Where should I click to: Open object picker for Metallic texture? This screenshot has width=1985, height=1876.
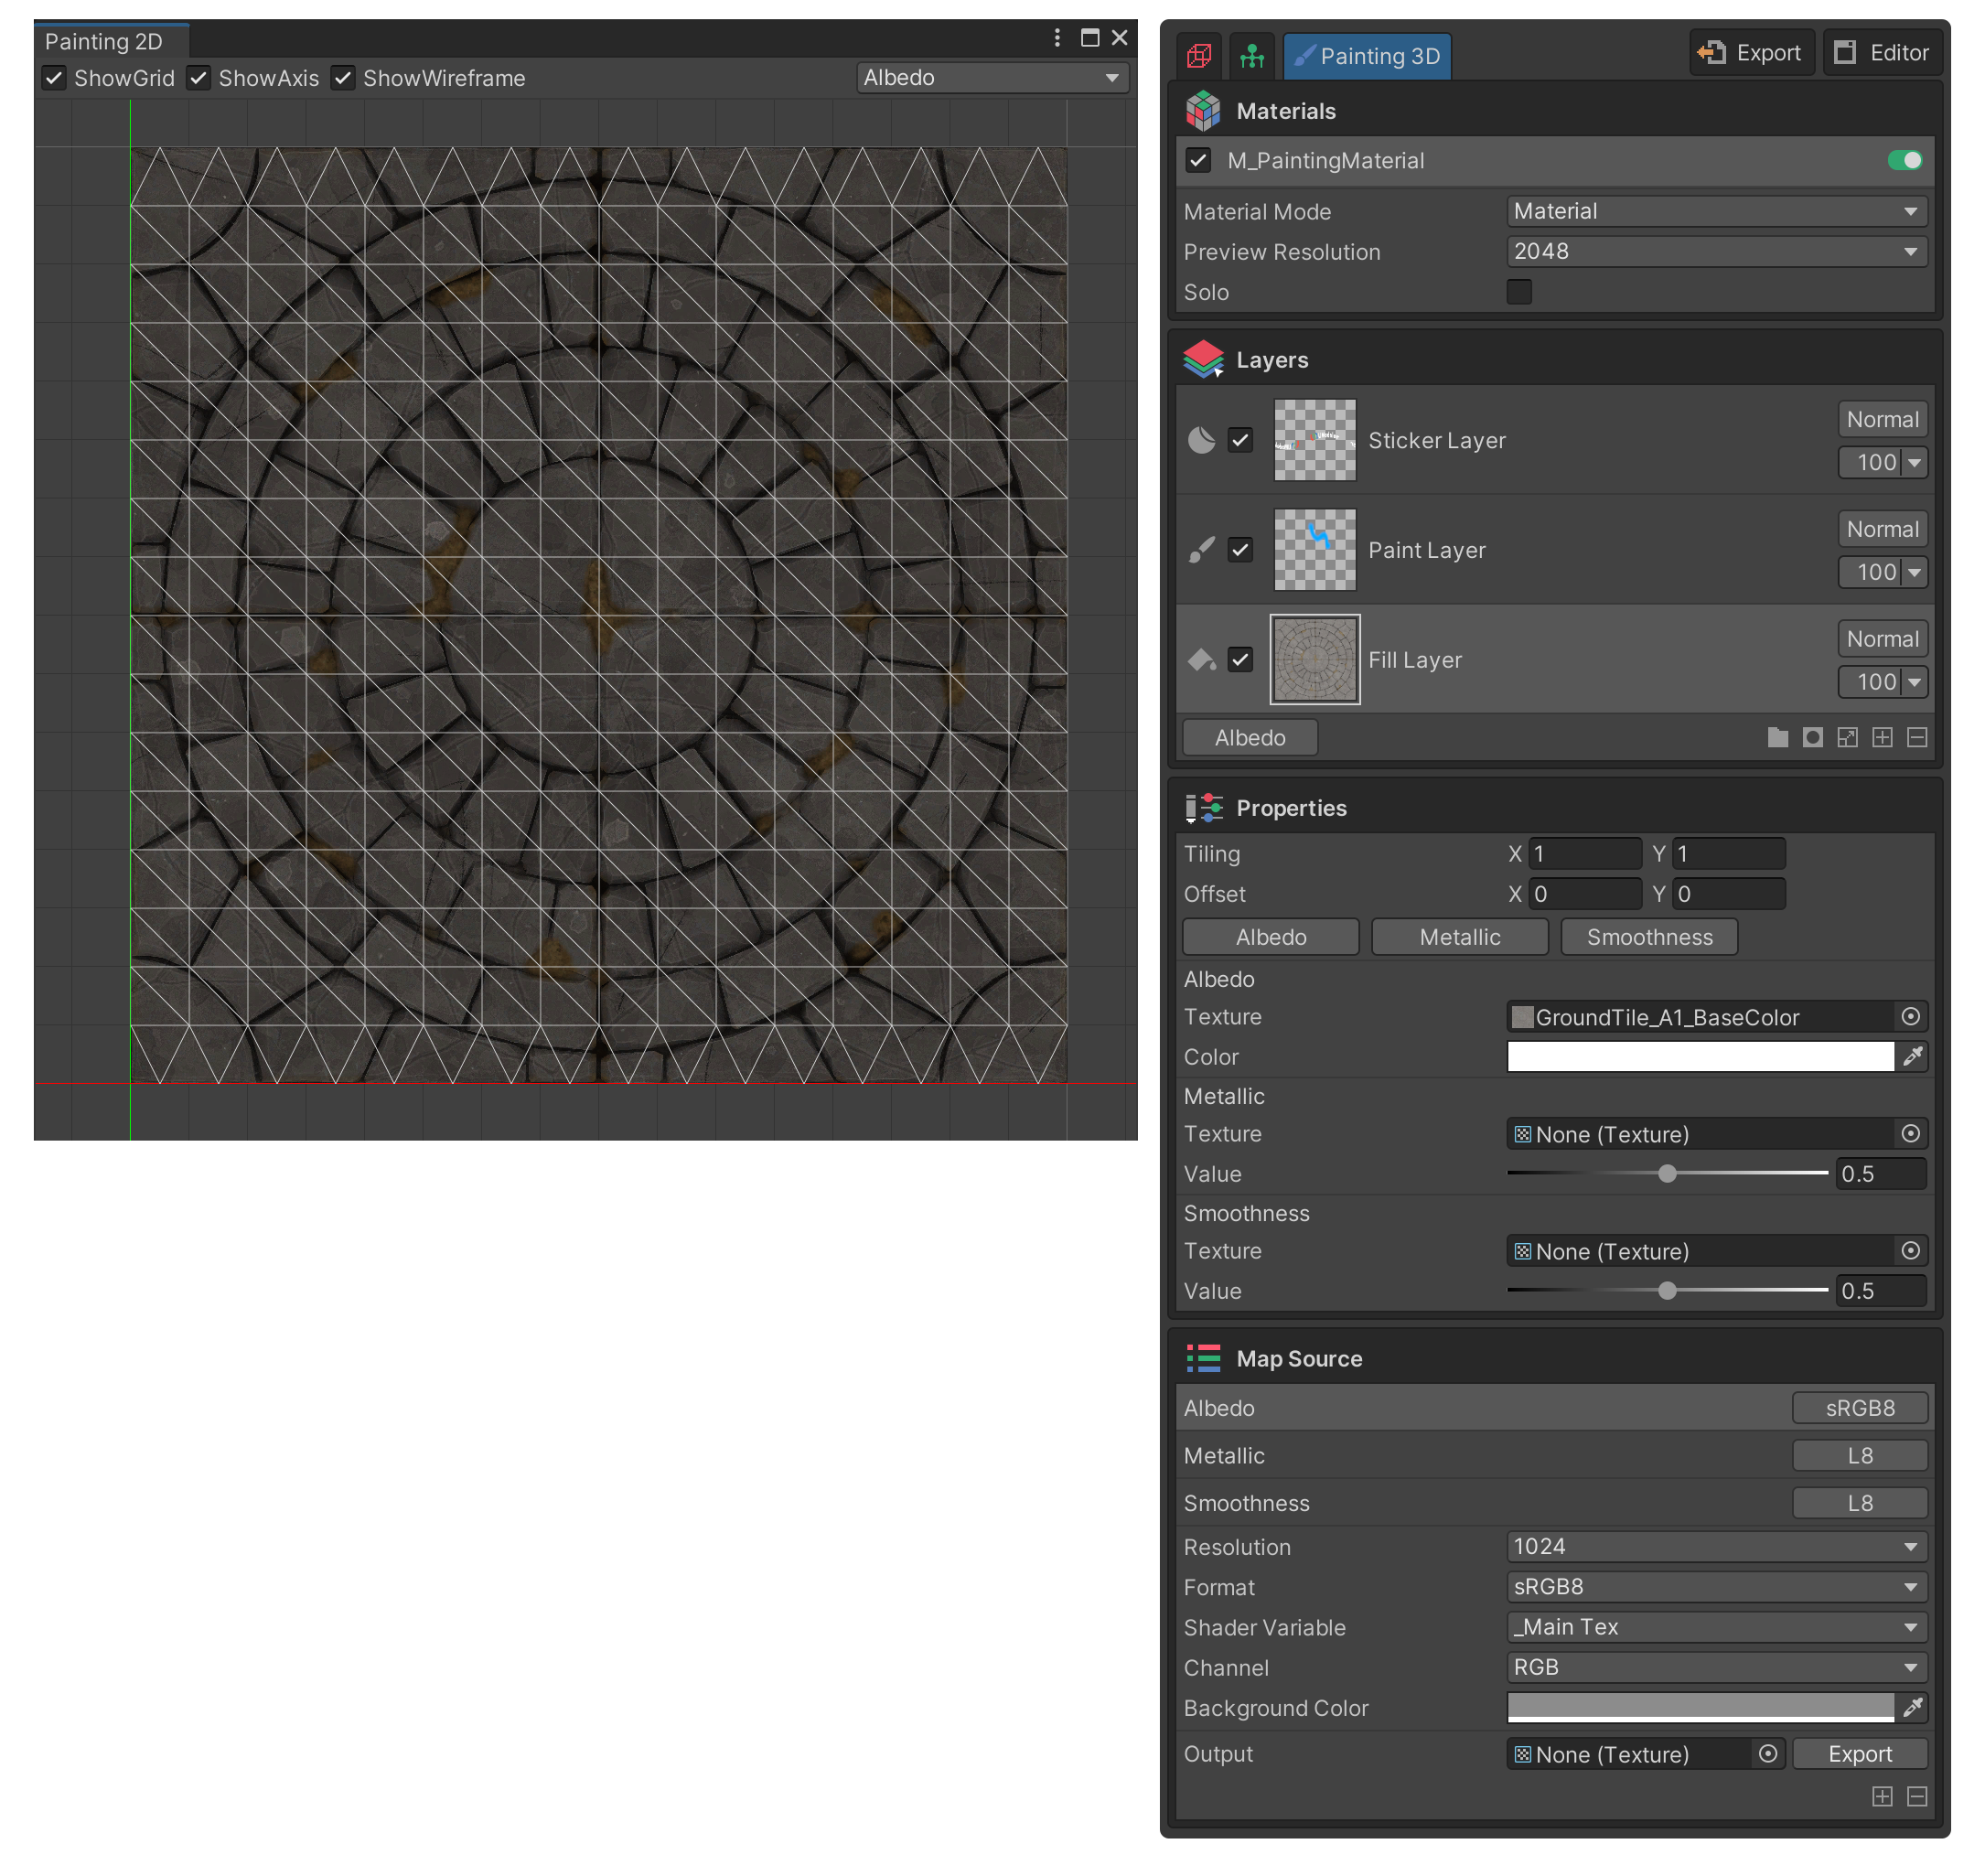(1909, 1133)
